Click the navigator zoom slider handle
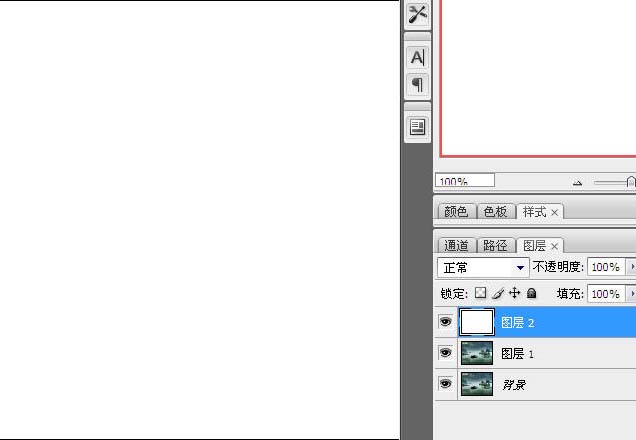This screenshot has width=636, height=440. [x=630, y=182]
